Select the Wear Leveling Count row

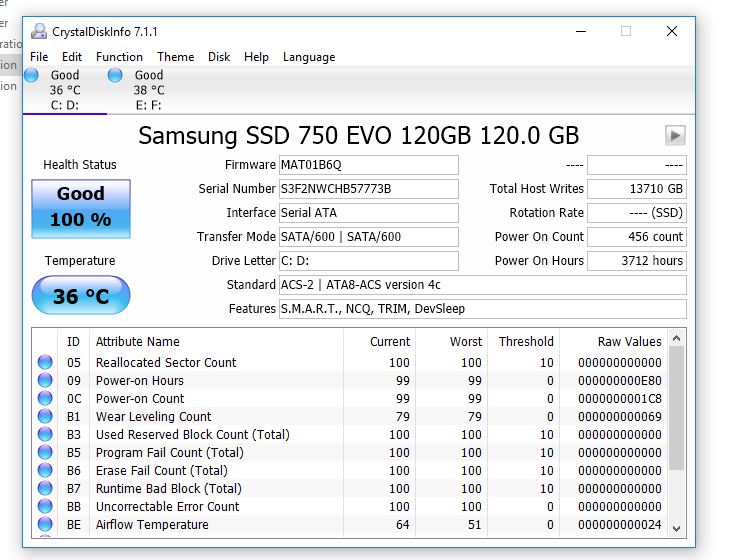350,416
